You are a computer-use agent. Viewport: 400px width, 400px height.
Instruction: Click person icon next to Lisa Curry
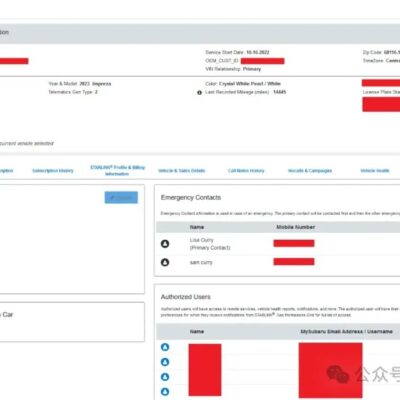(x=165, y=244)
